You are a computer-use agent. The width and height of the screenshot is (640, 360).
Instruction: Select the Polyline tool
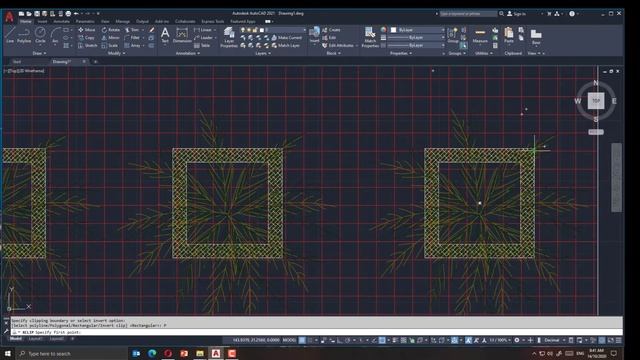[24, 35]
